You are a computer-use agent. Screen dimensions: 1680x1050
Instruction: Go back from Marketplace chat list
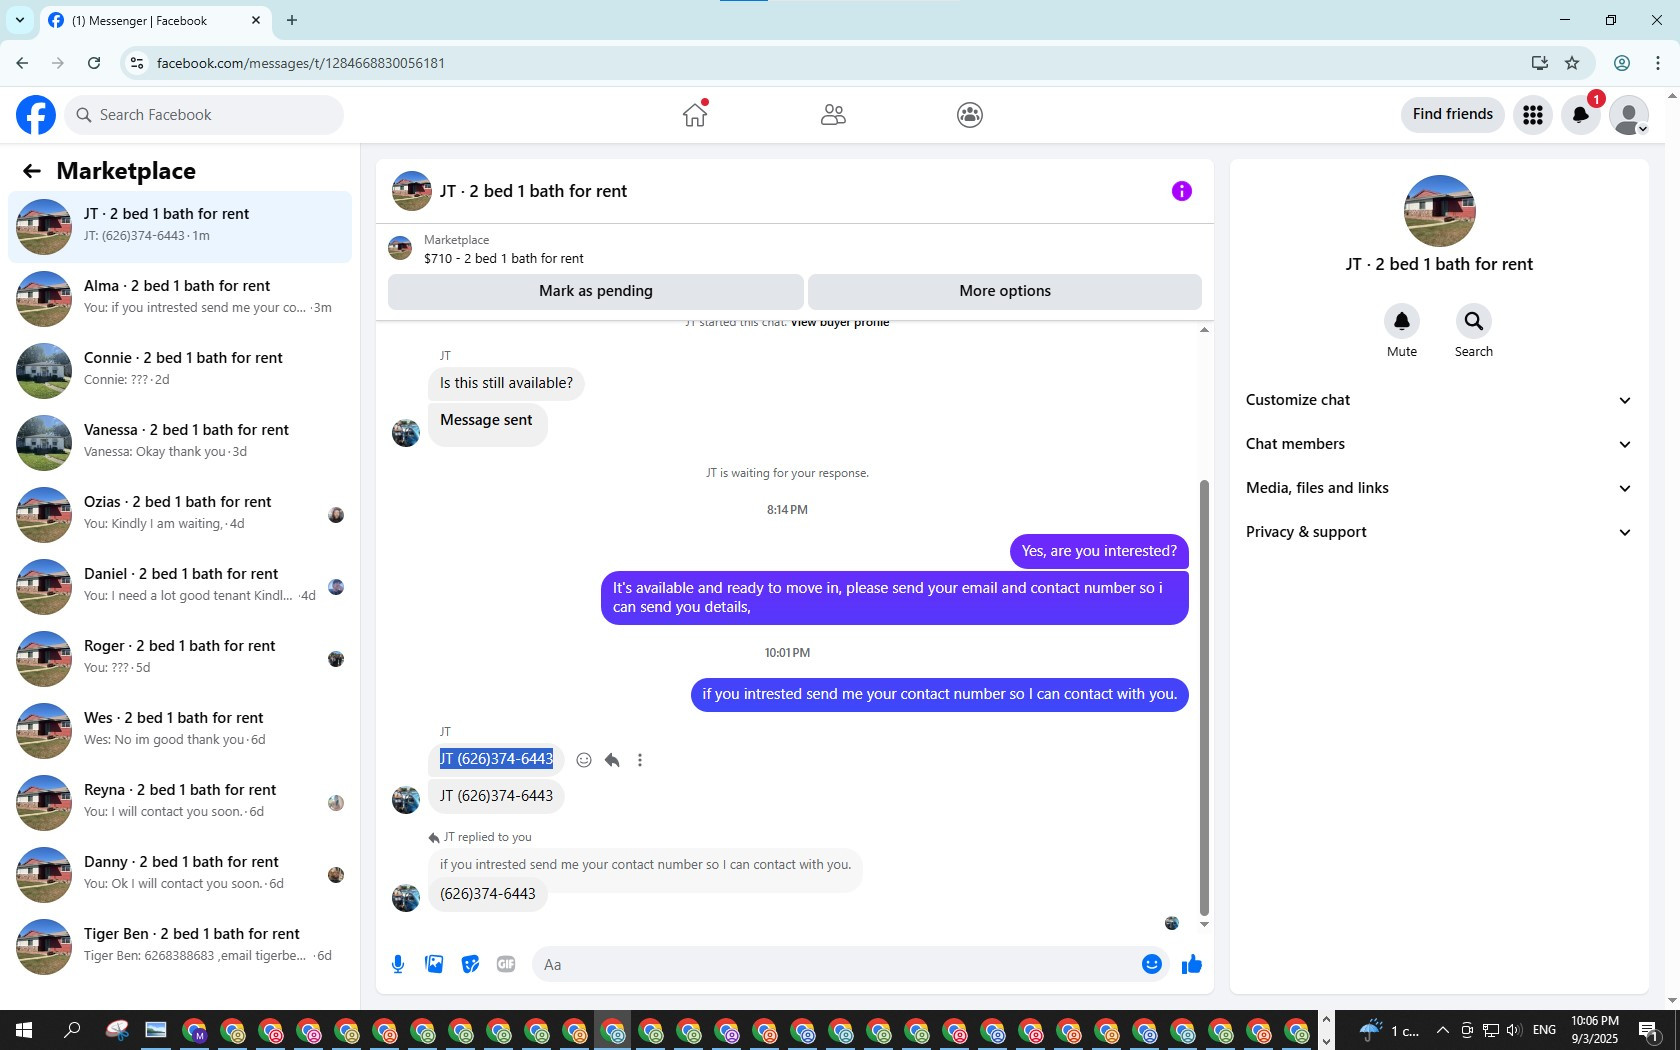pyautogui.click(x=32, y=171)
